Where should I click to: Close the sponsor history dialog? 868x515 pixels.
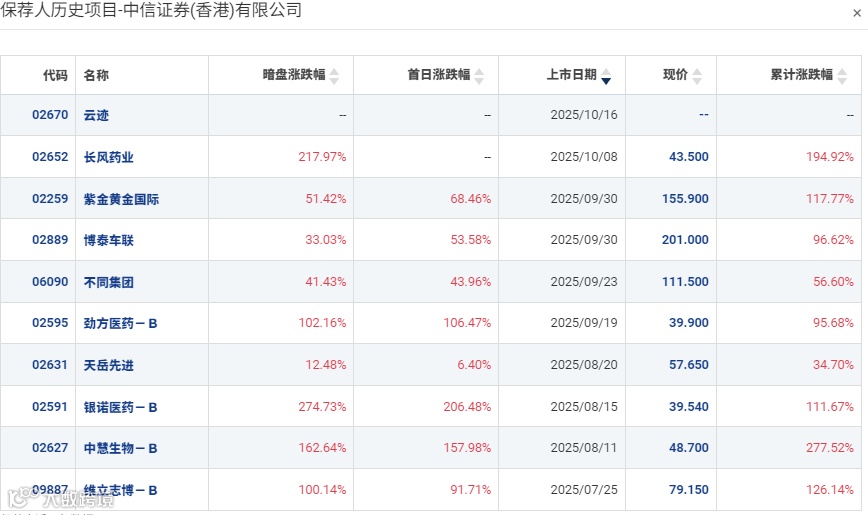pos(857,13)
